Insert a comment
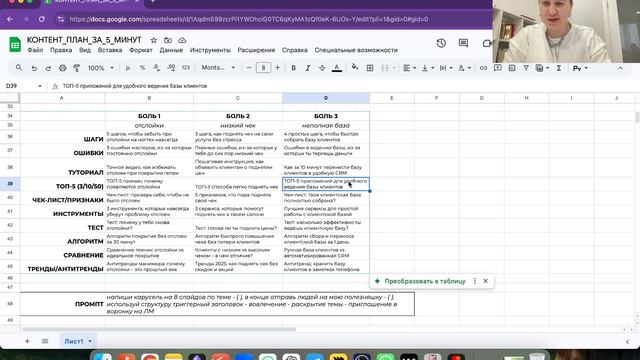Viewport: 640px width, 360px height. click(x=498, y=68)
